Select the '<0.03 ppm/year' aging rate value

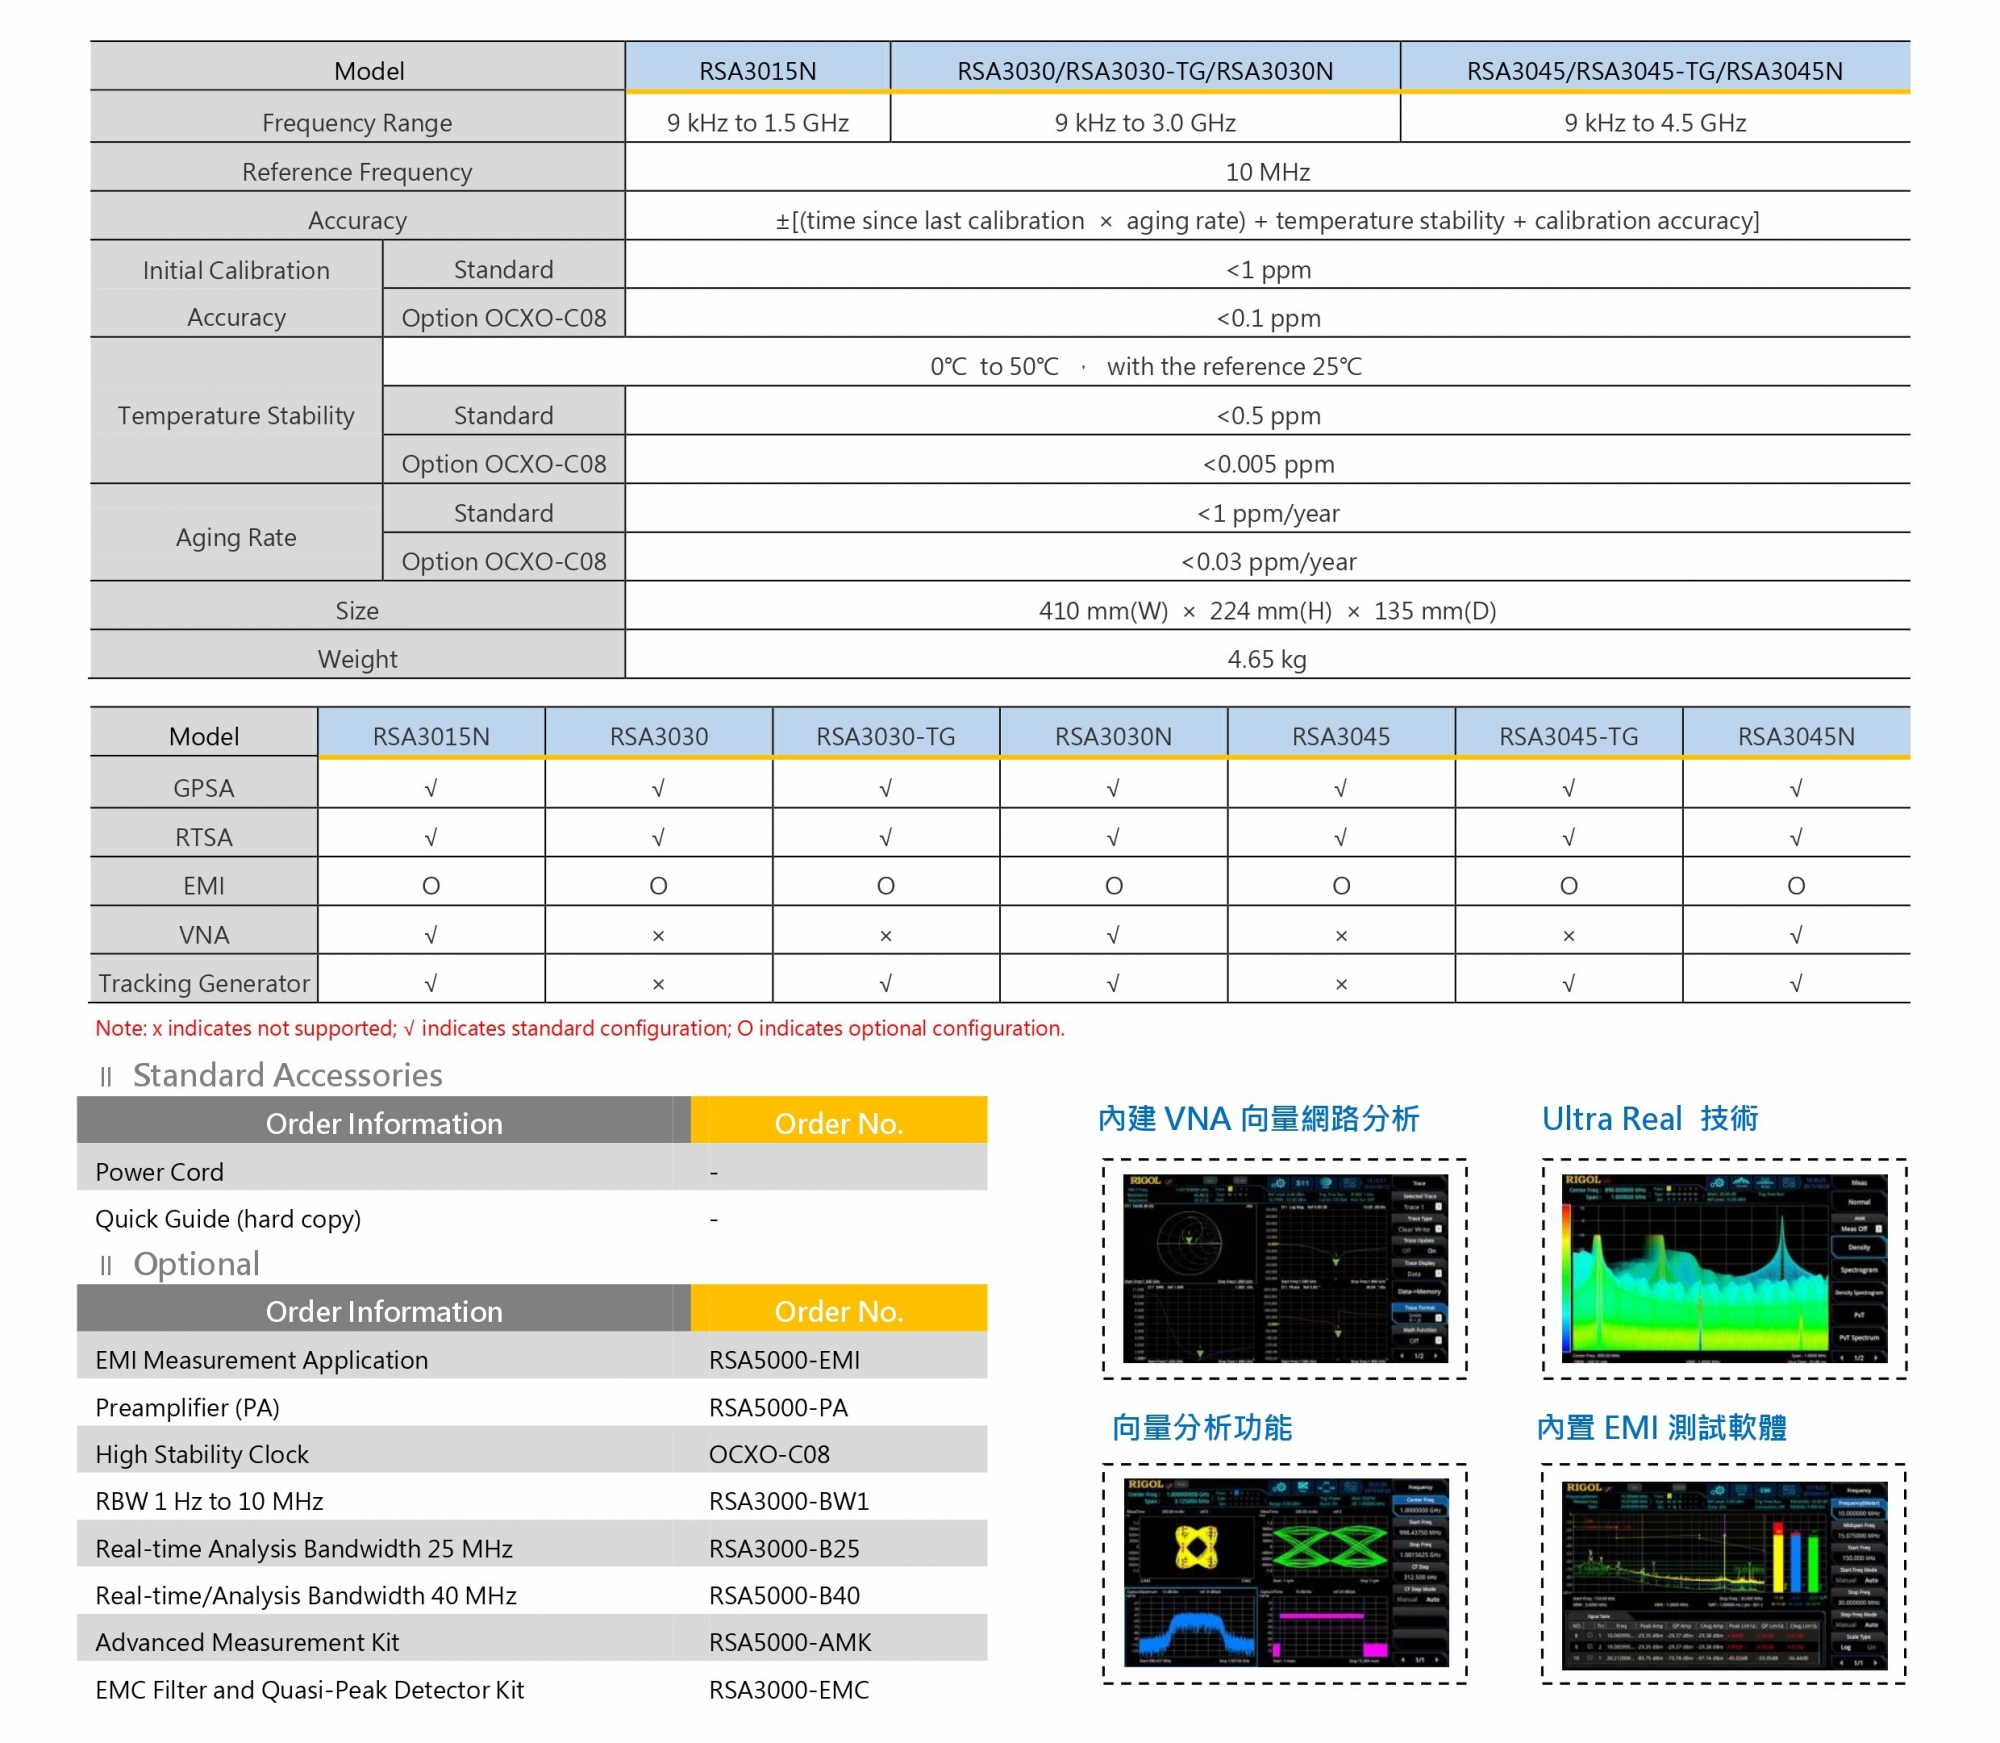click(1268, 561)
